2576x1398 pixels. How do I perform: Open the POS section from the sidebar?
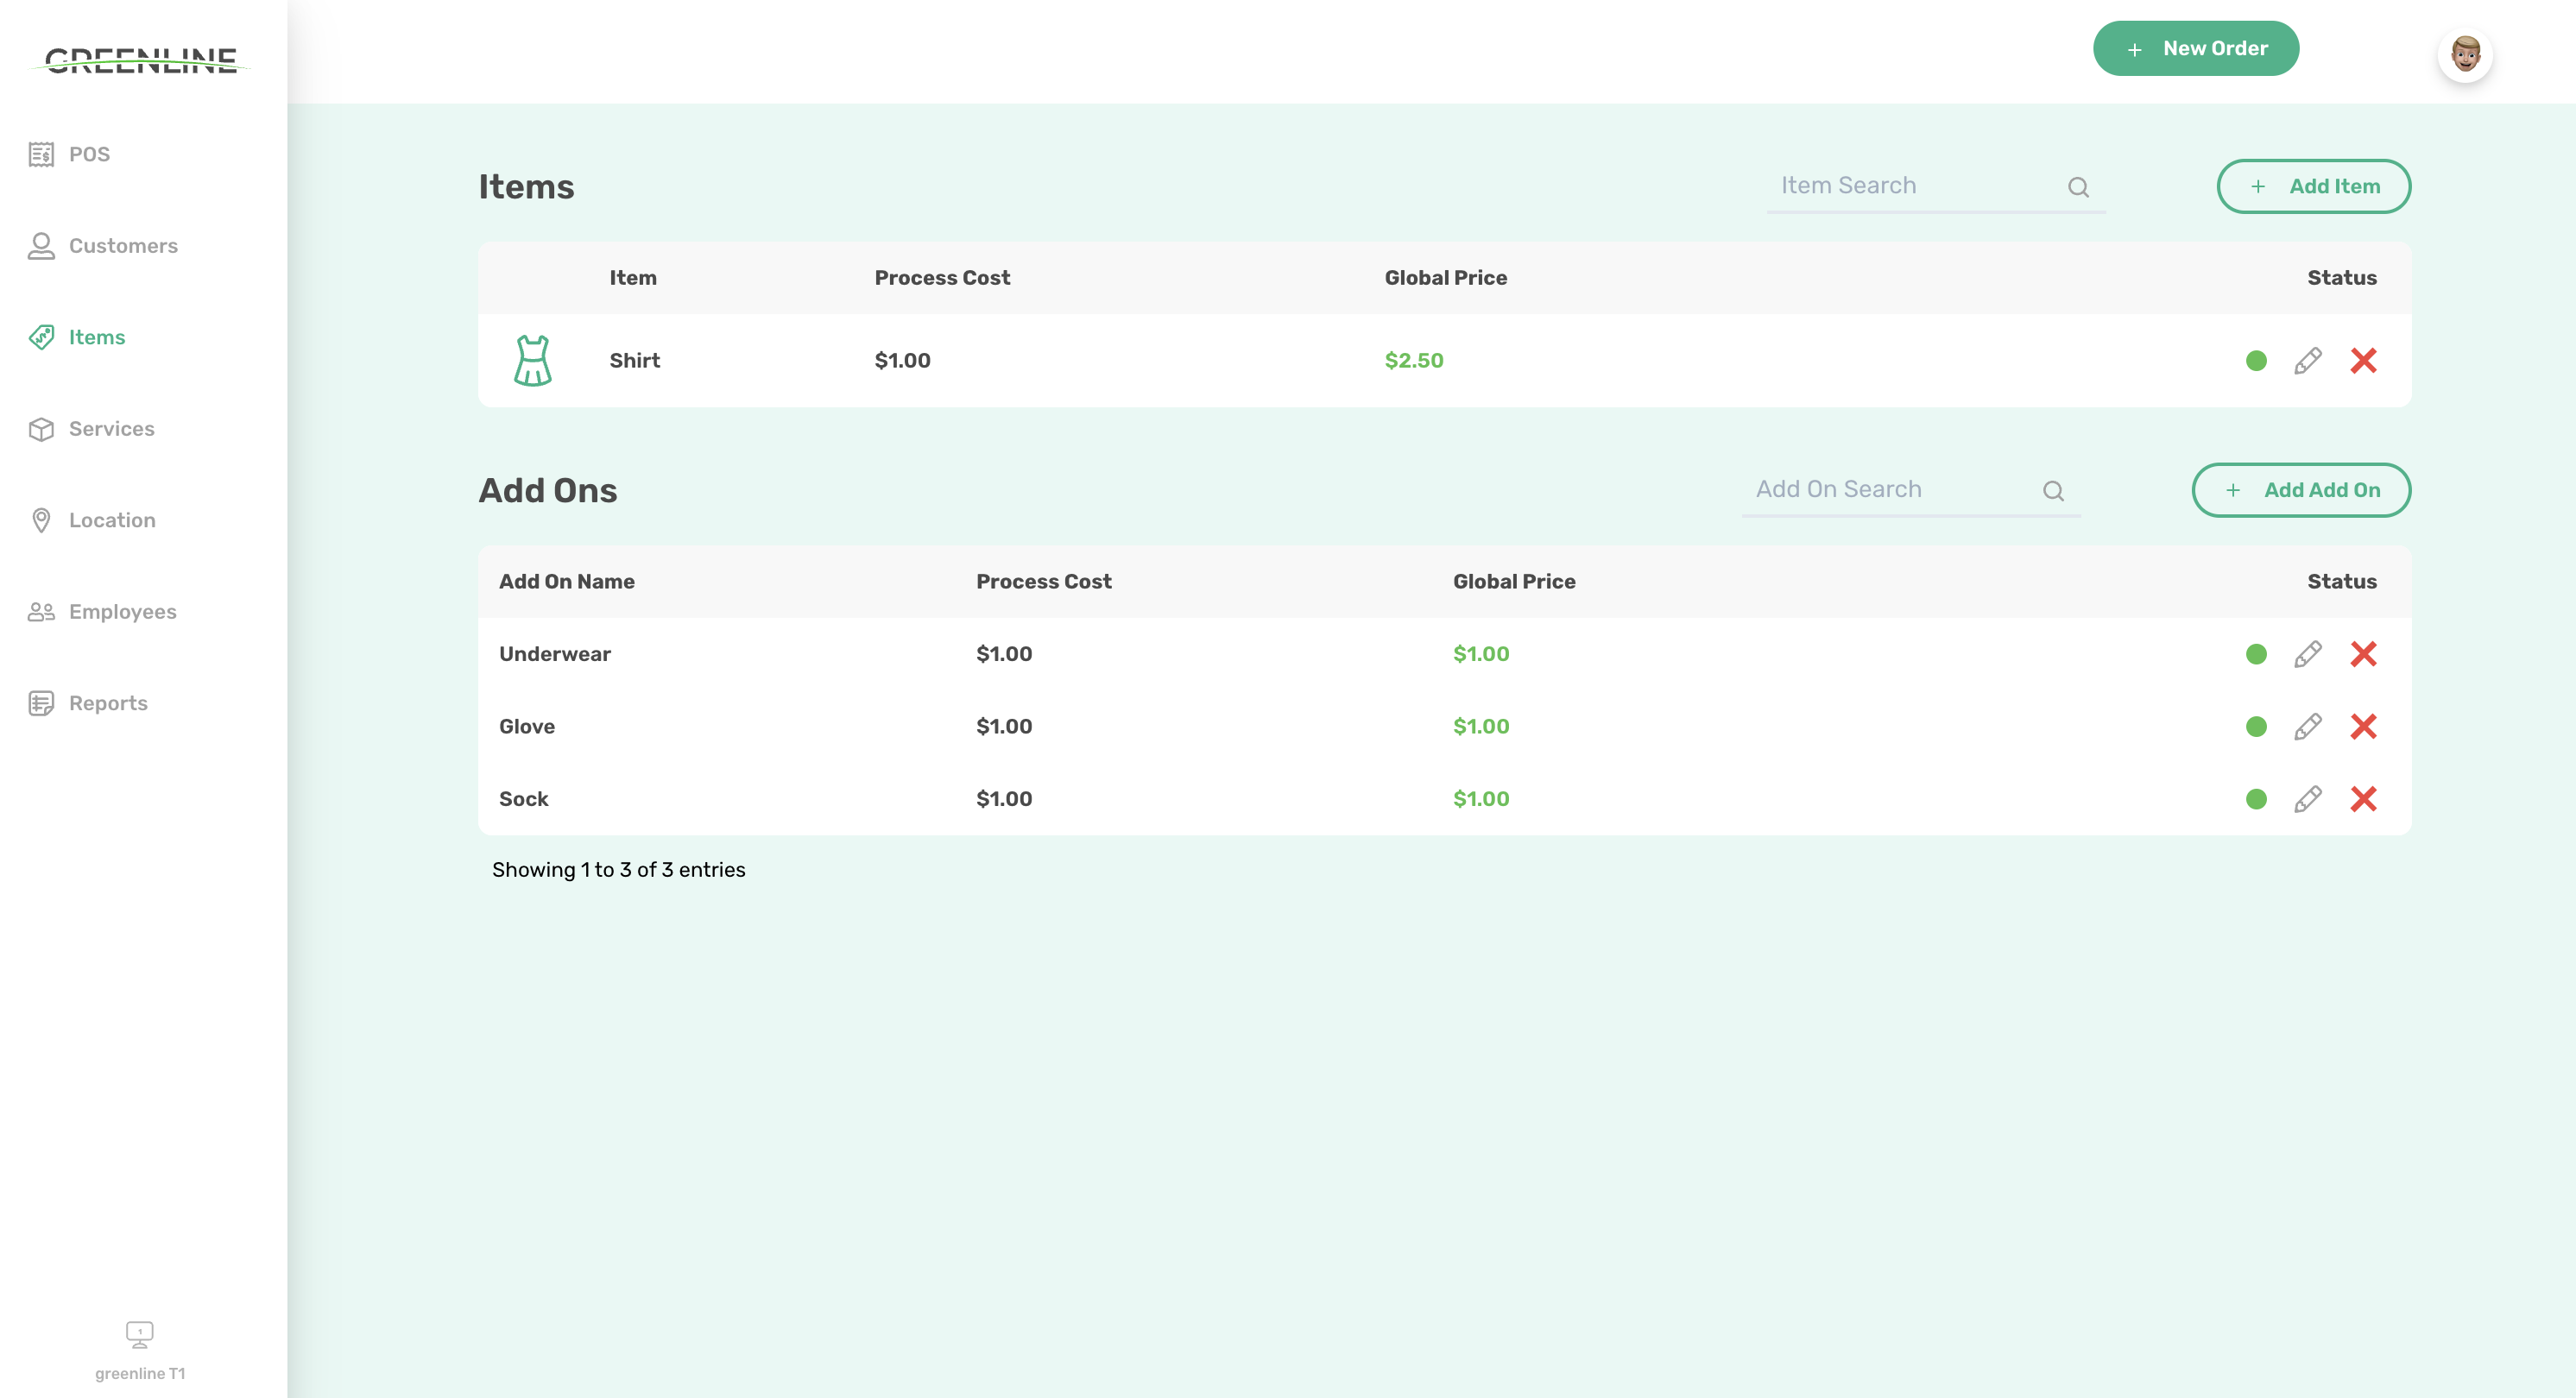click(41, 154)
